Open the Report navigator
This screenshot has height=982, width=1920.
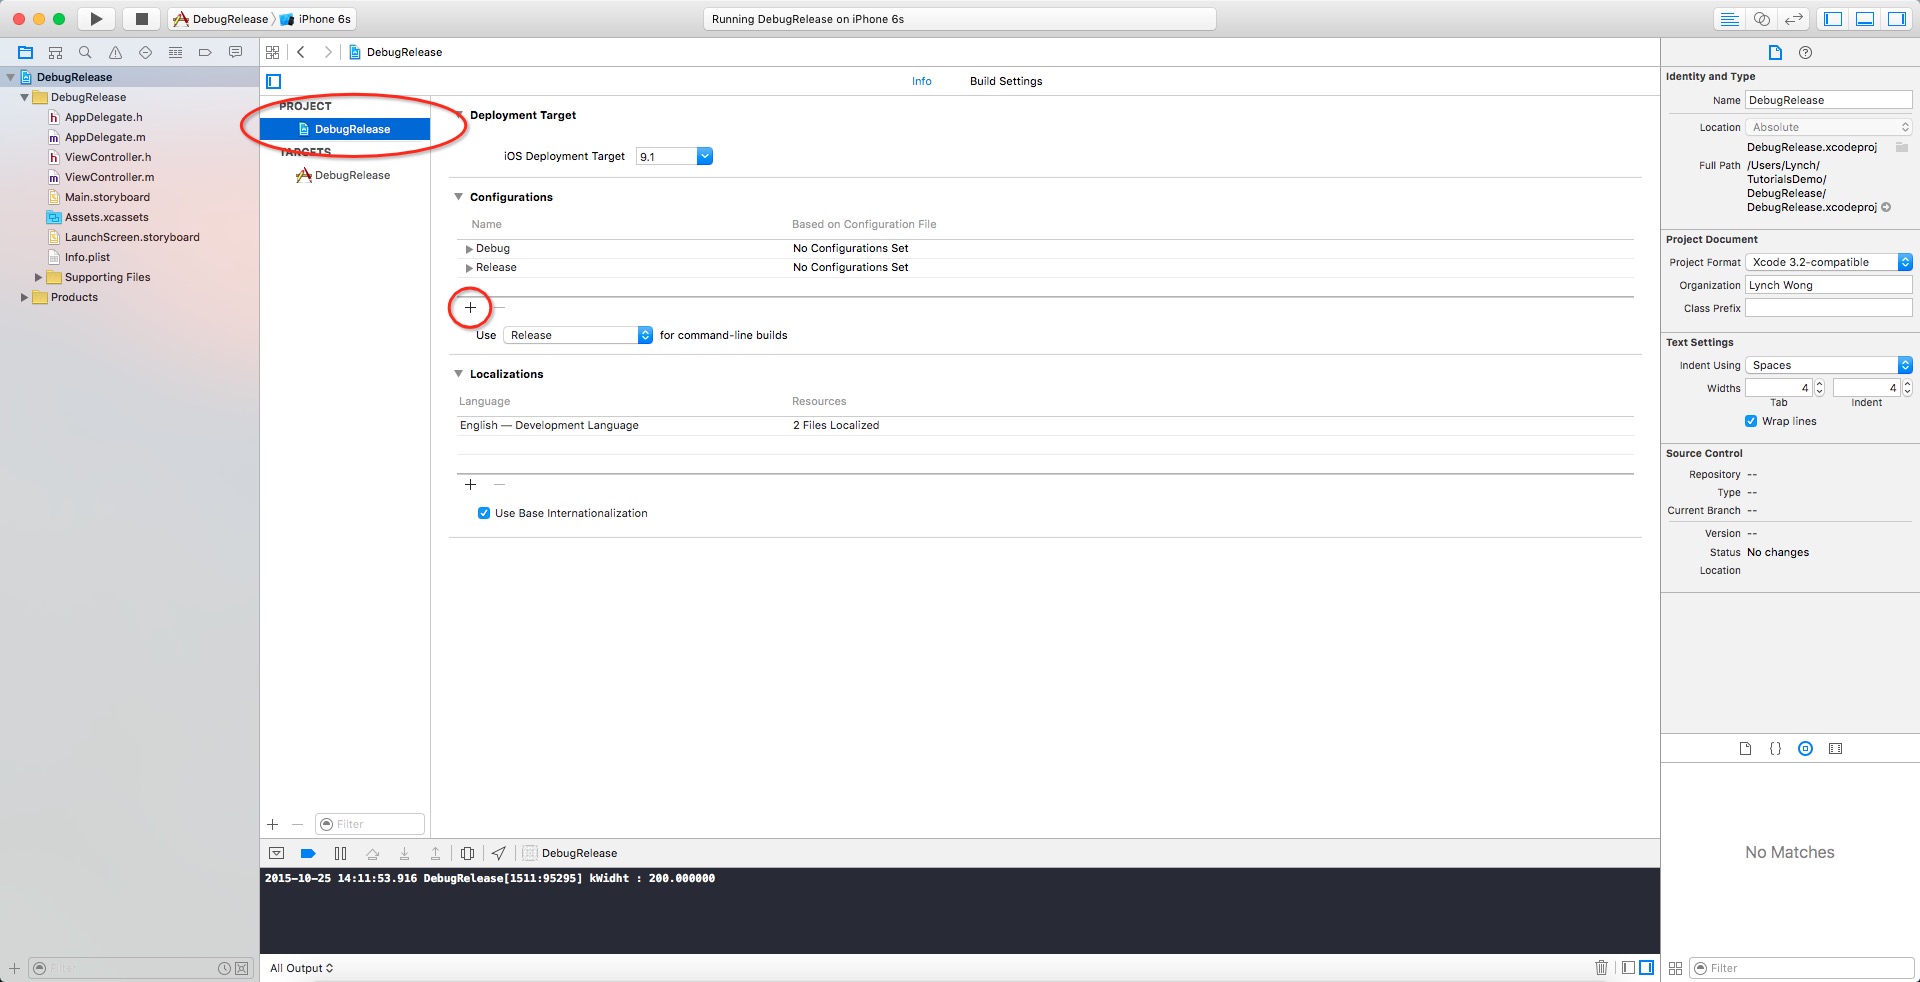(x=235, y=52)
